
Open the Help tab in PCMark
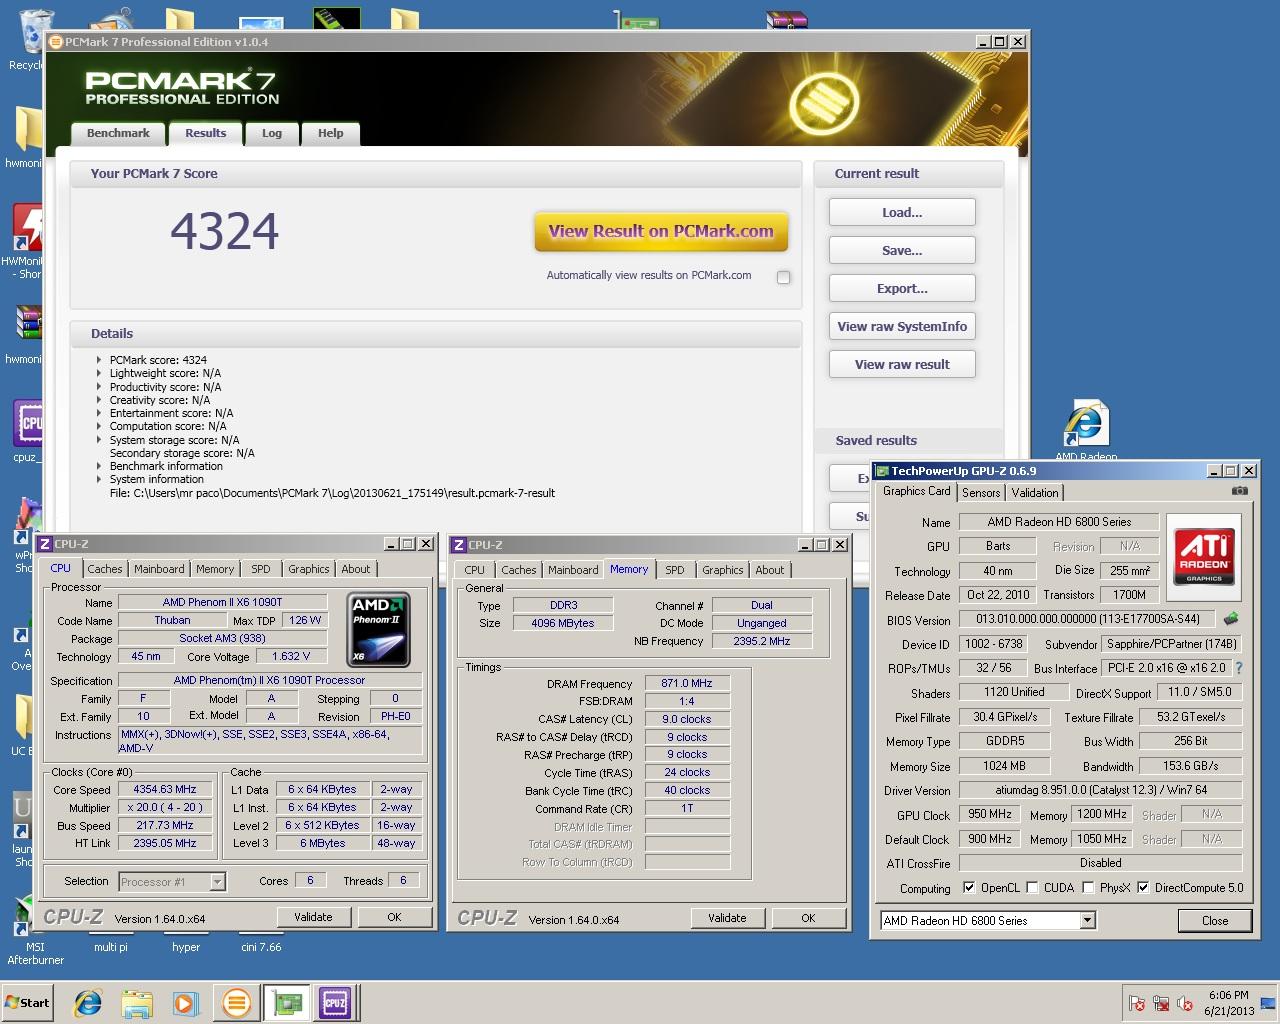(330, 134)
